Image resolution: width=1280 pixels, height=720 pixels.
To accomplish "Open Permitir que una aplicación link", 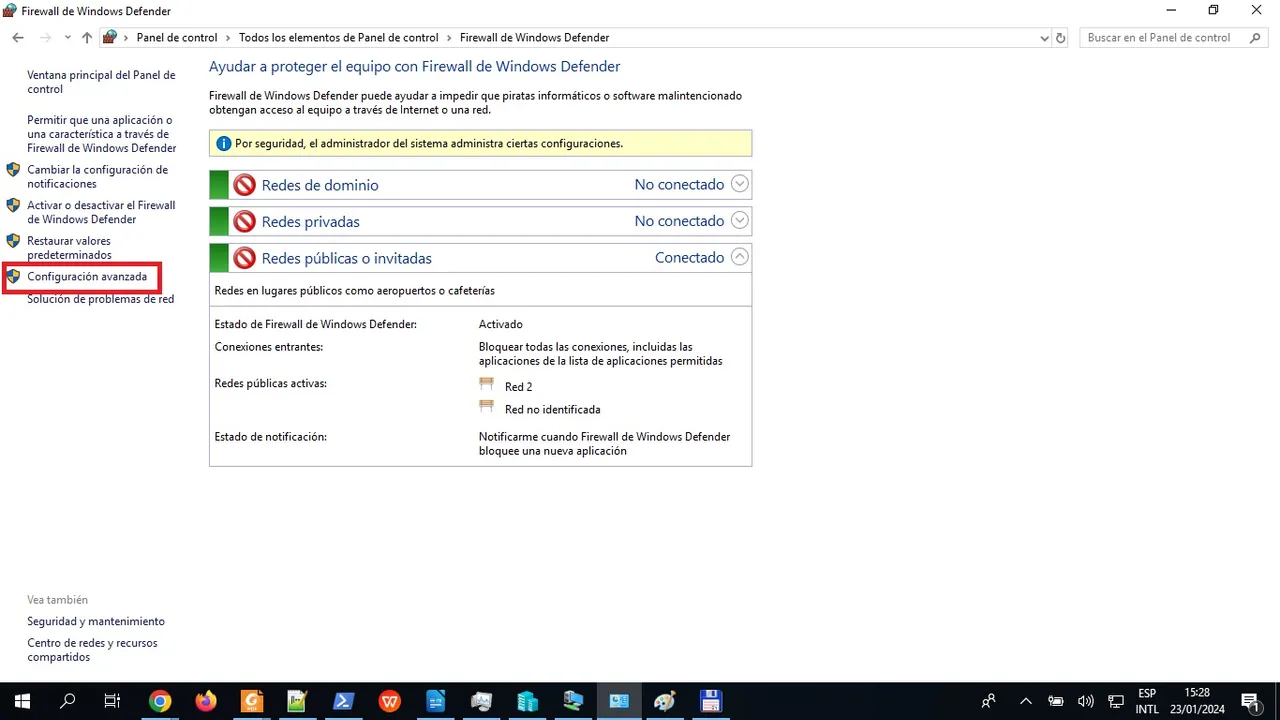I will (x=102, y=134).
